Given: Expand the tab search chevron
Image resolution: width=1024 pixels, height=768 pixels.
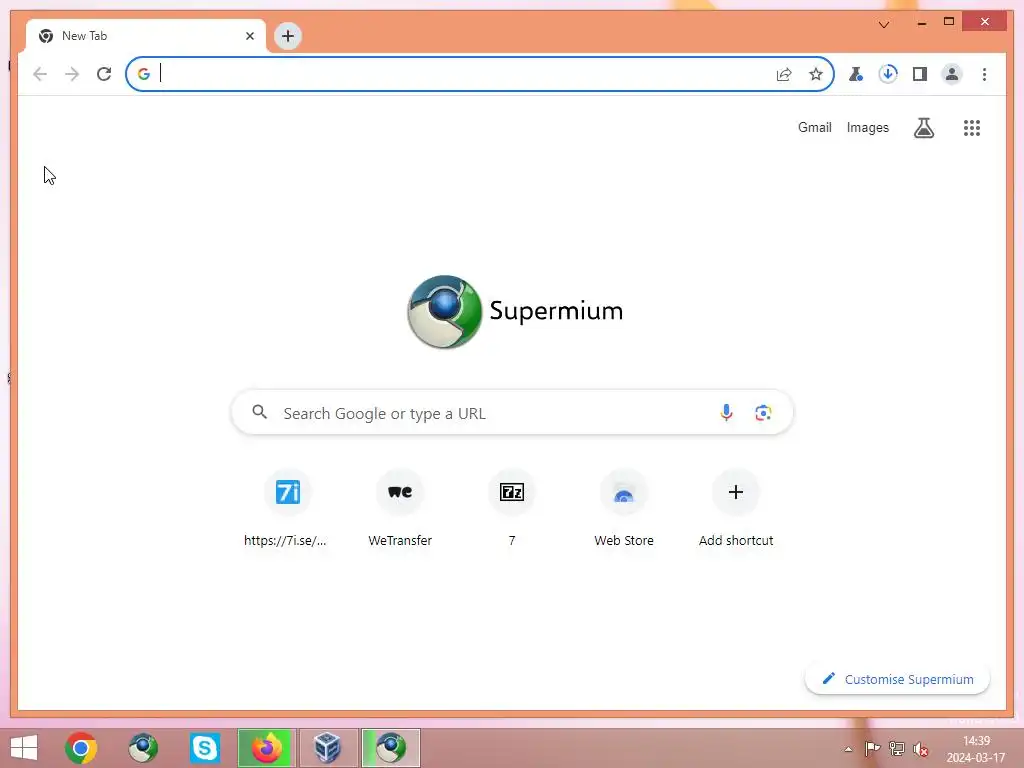Looking at the screenshot, I should point(884,24).
